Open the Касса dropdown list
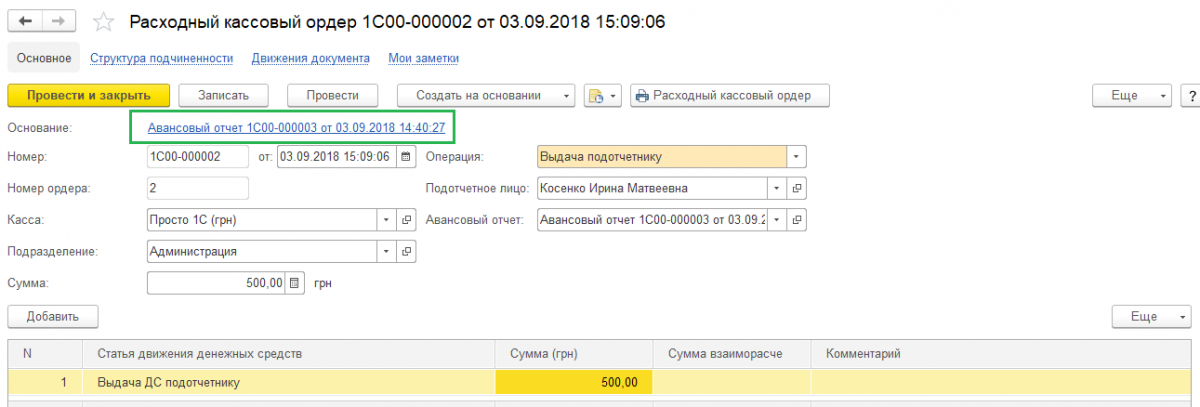The width and height of the screenshot is (1200, 407). click(387, 220)
